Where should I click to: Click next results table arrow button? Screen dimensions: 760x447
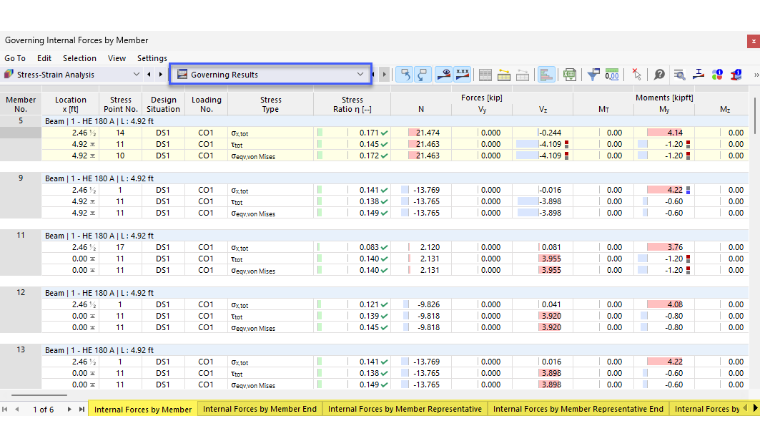(384, 75)
